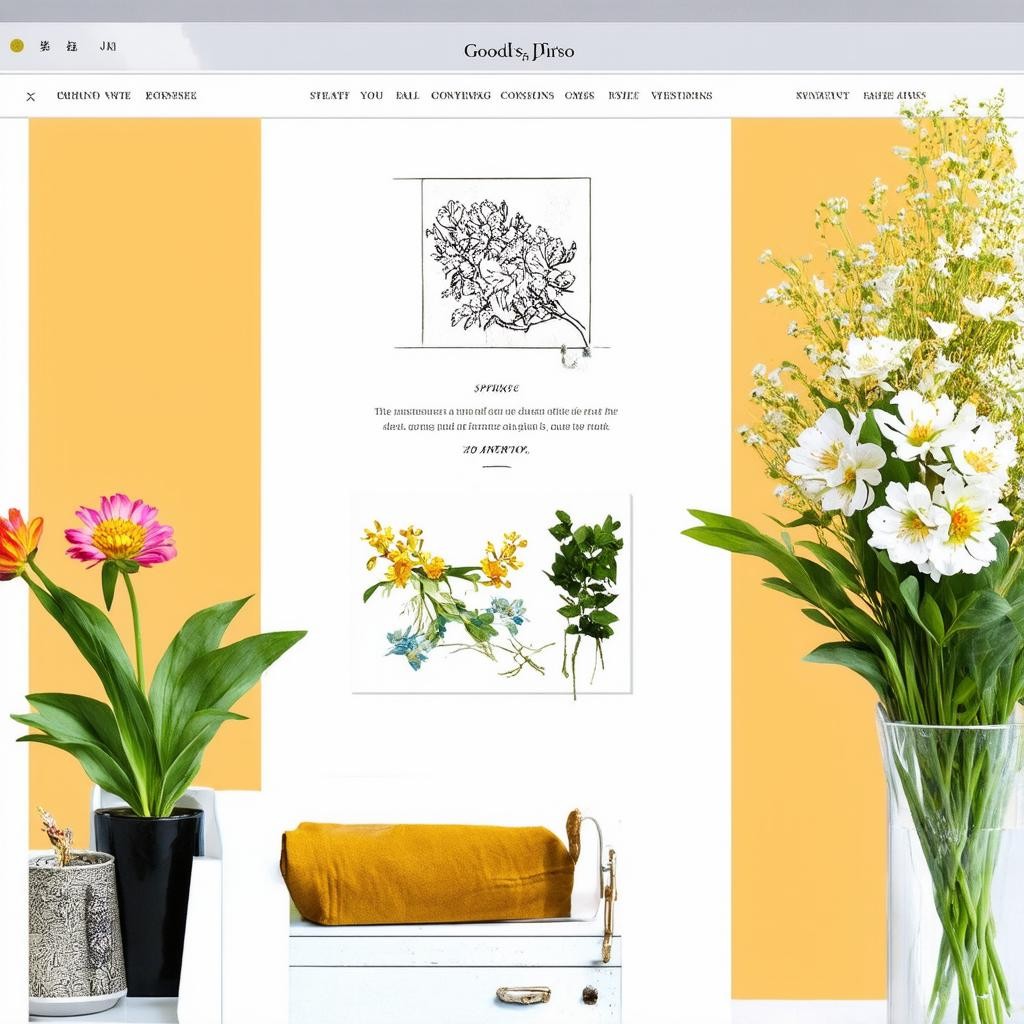Select the 'STEATF' menu item
1024x1024 pixels.
click(x=329, y=96)
